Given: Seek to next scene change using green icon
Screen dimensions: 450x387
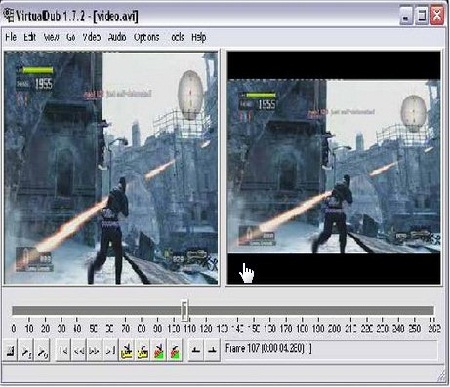Looking at the screenshot, I should [175, 351].
